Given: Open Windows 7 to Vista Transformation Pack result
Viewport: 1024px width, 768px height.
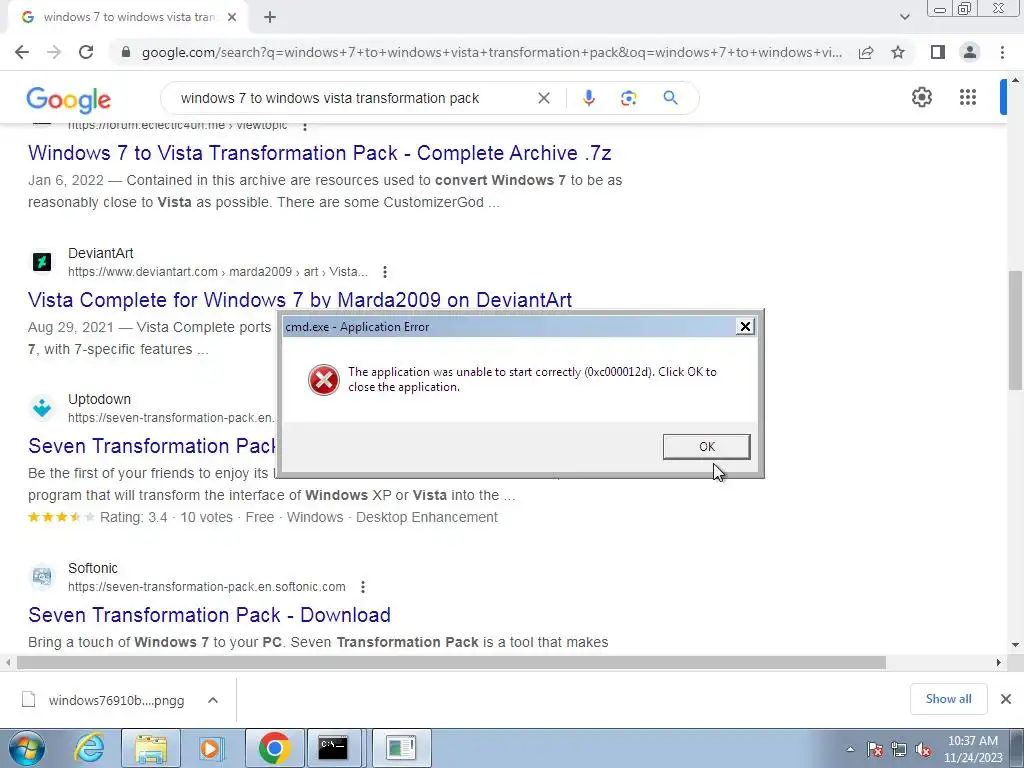Looking at the screenshot, I should tap(319, 153).
